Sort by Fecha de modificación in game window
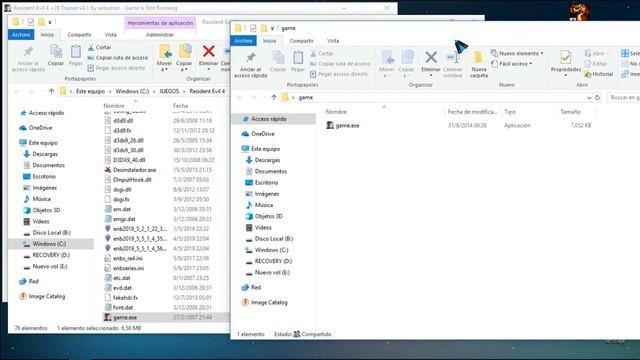 pyautogui.click(x=472, y=112)
